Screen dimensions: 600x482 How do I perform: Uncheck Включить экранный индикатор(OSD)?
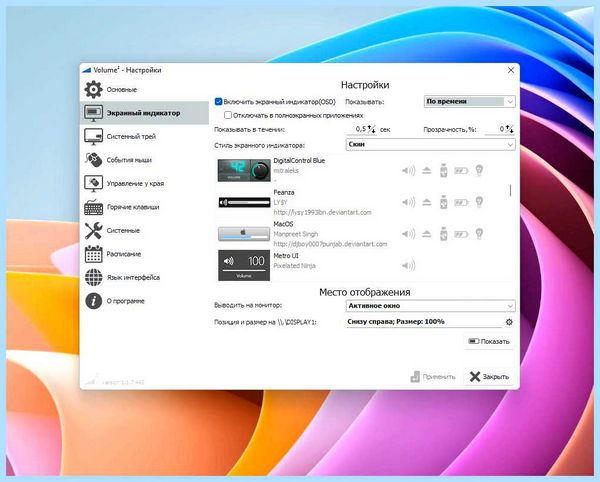coord(218,102)
